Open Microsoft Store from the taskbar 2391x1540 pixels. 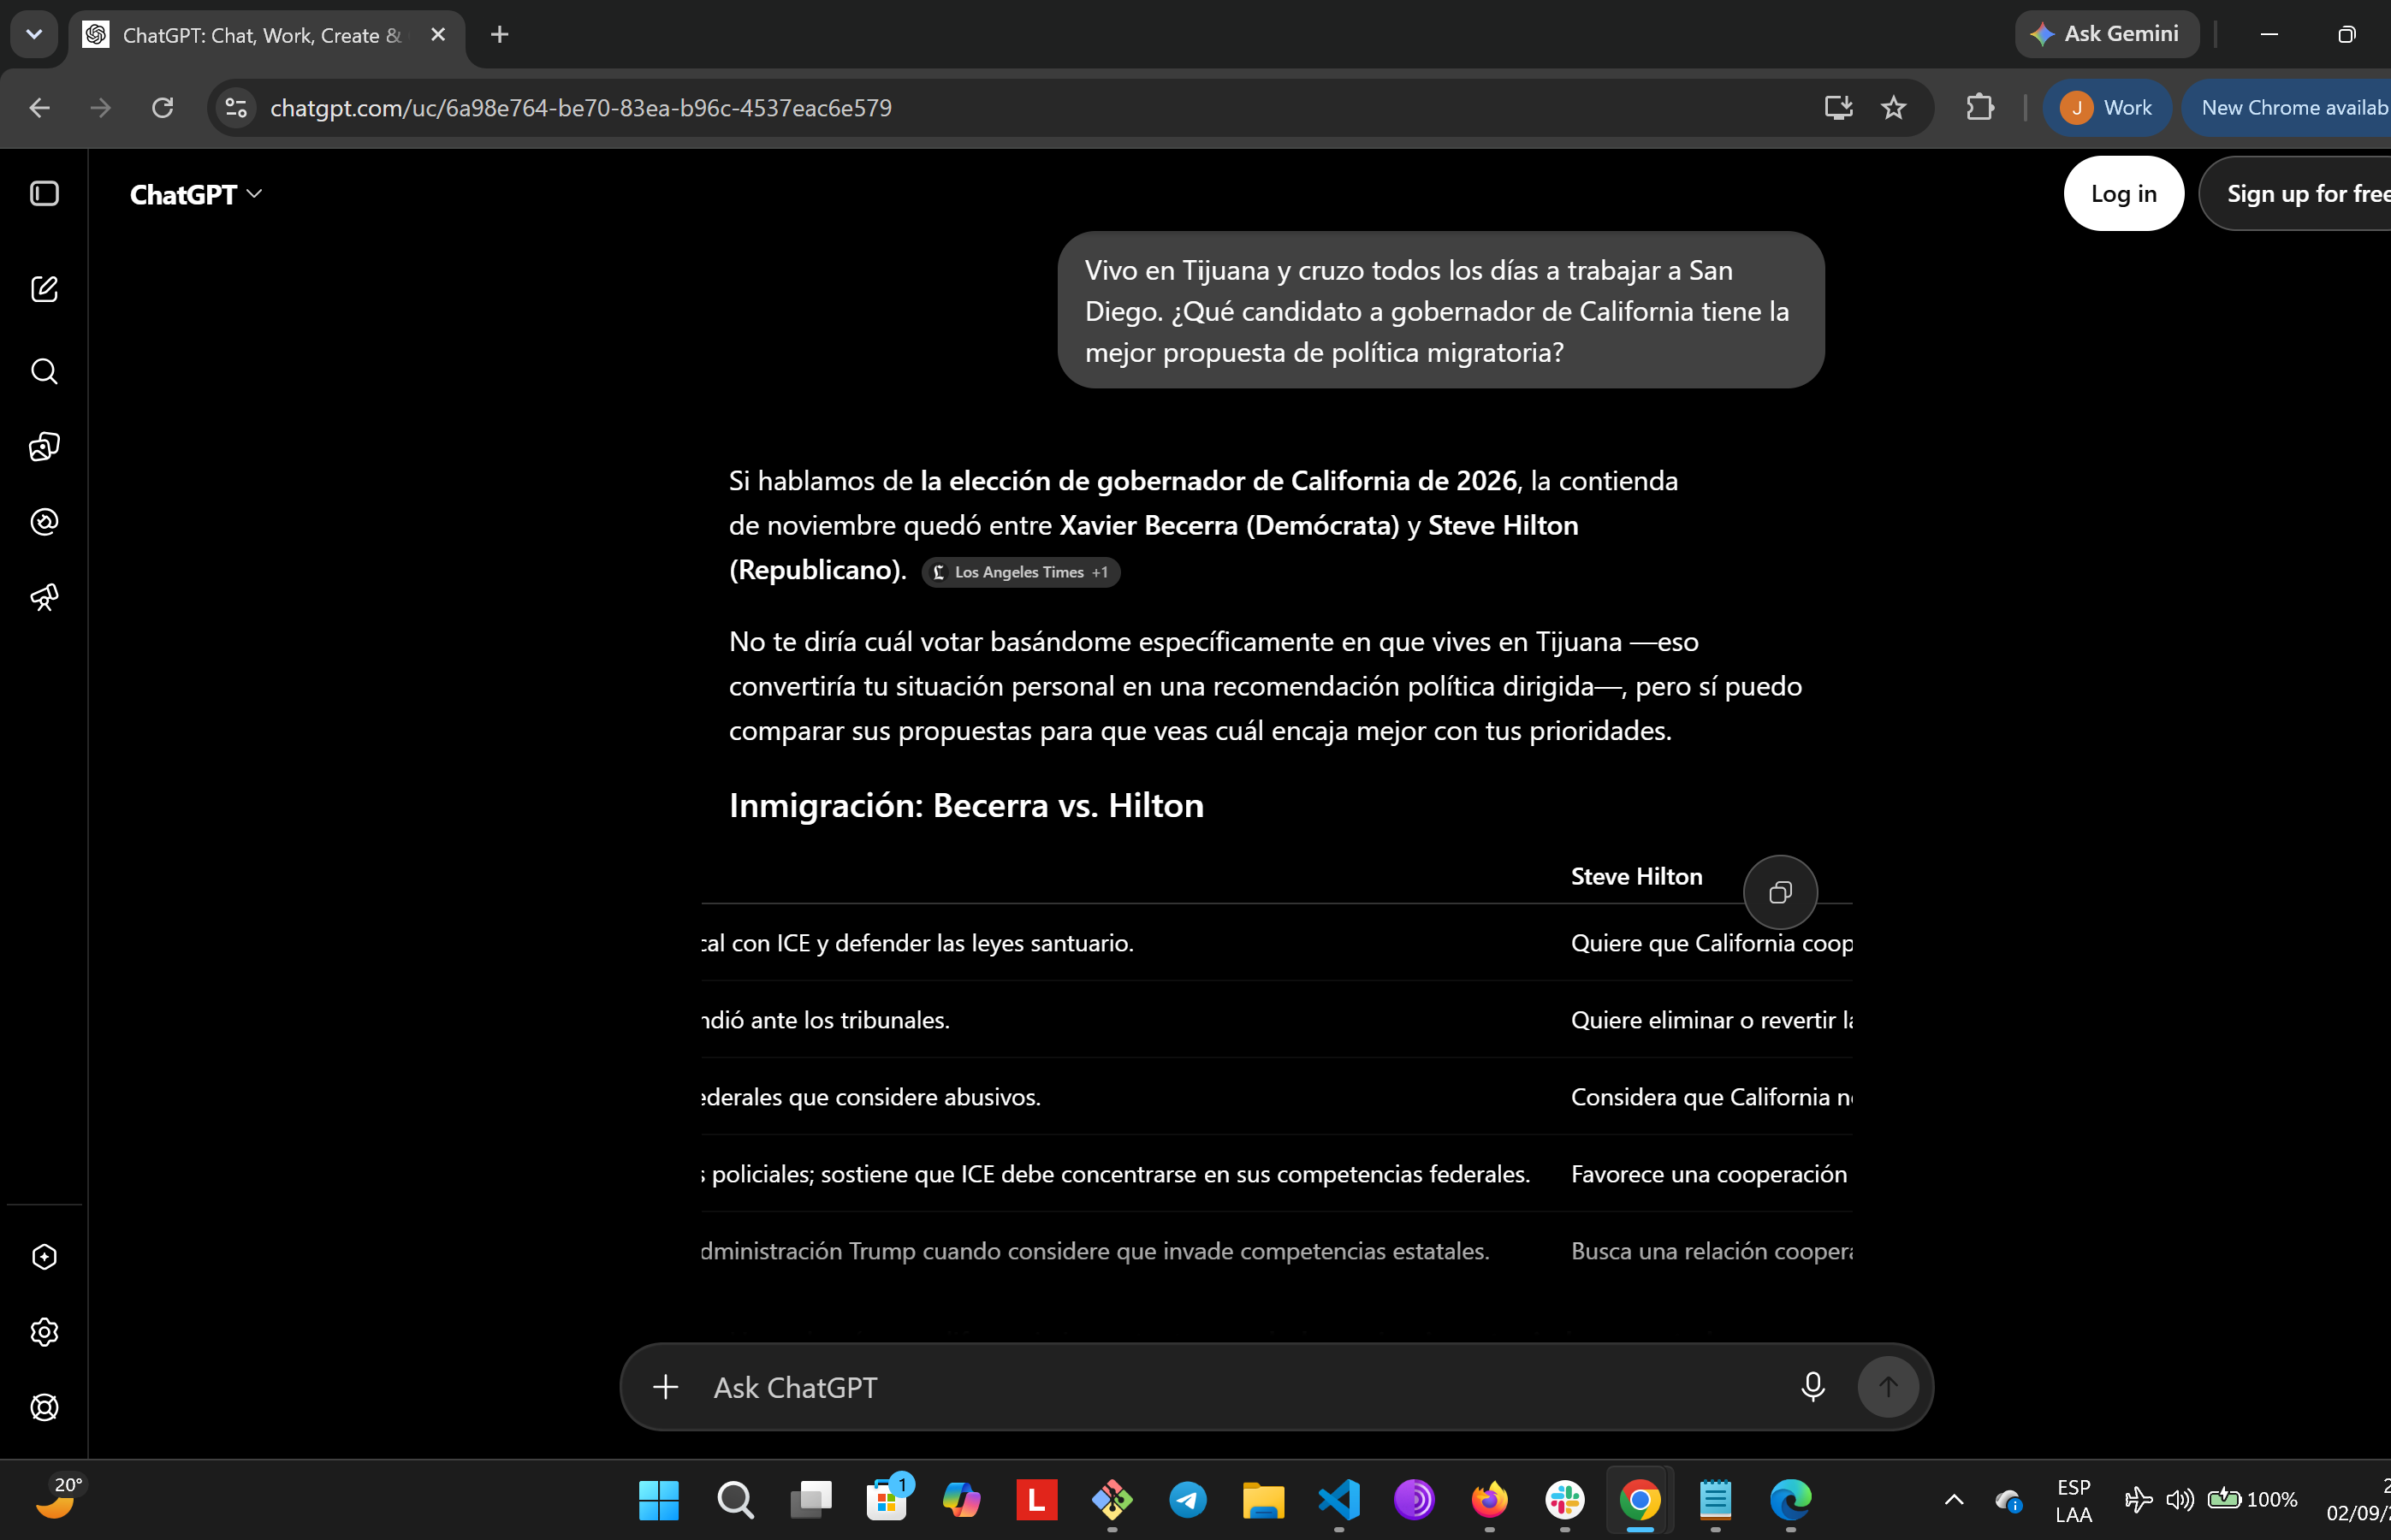click(x=886, y=1499)
